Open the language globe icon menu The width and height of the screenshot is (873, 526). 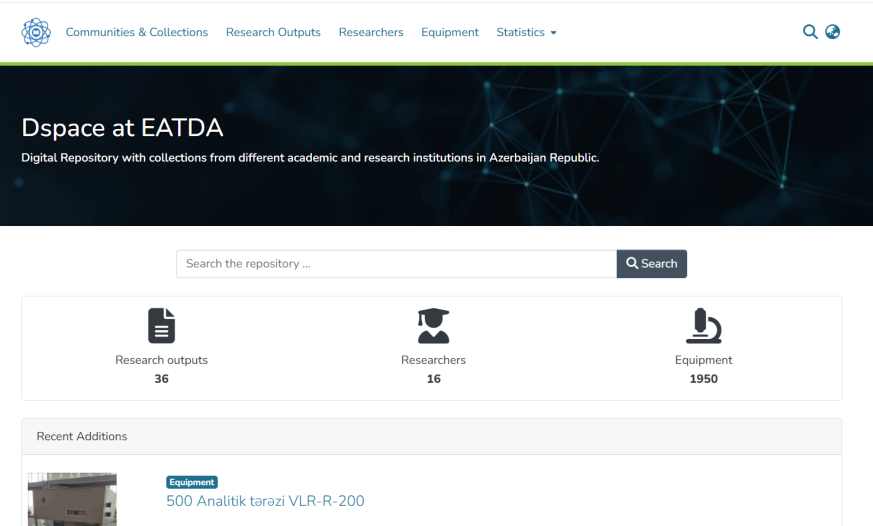click(x=832, y=32)
